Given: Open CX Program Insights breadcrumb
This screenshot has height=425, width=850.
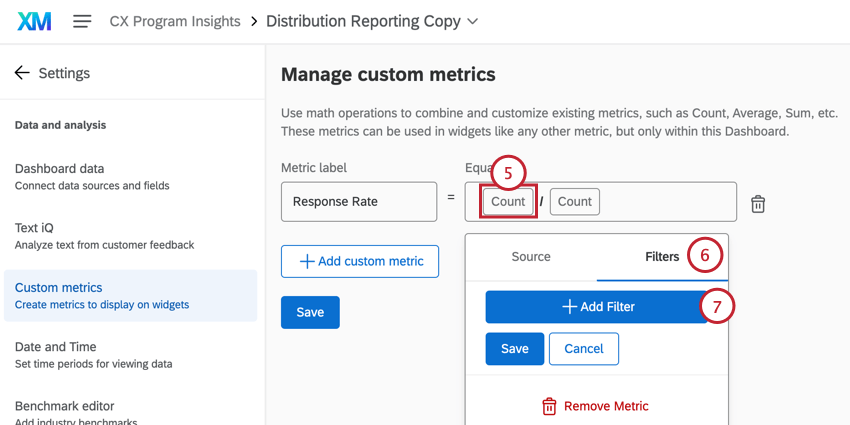Looking at the screenshot, I should (175, 21).
